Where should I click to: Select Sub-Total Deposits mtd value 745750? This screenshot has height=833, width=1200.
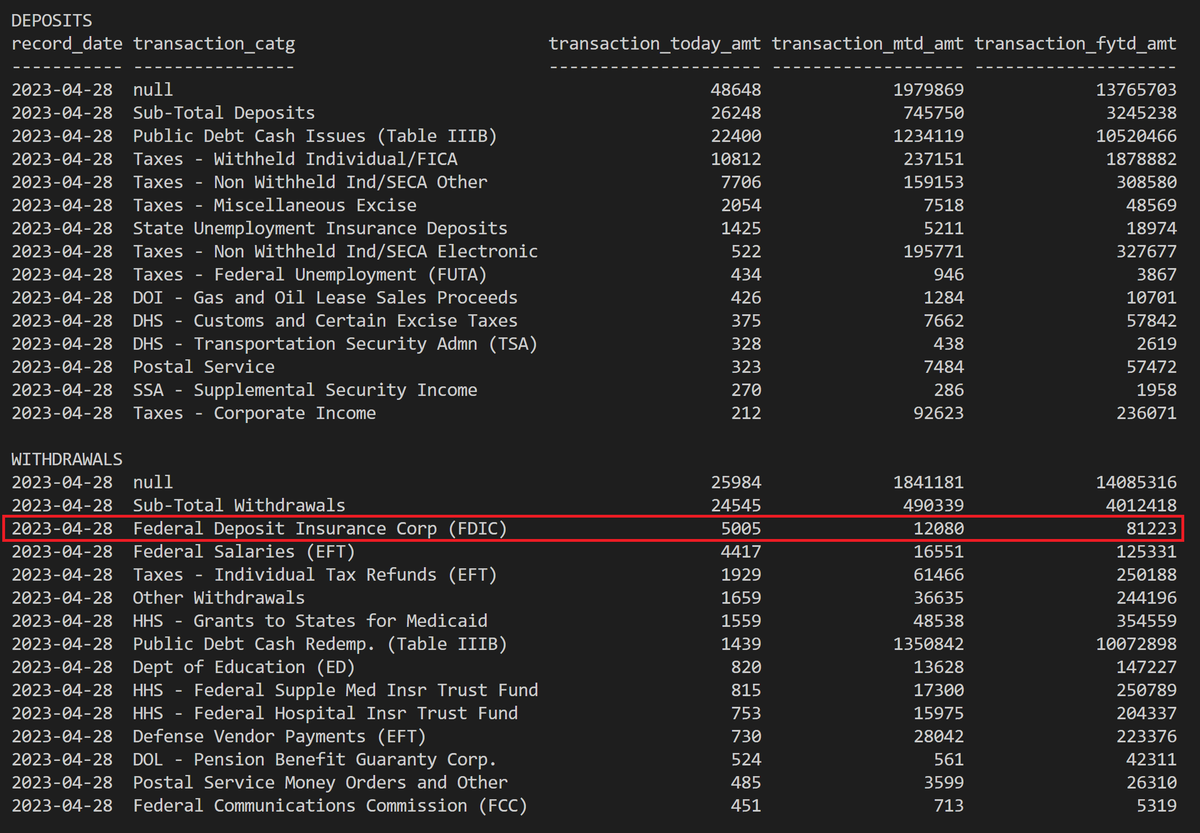934,113
